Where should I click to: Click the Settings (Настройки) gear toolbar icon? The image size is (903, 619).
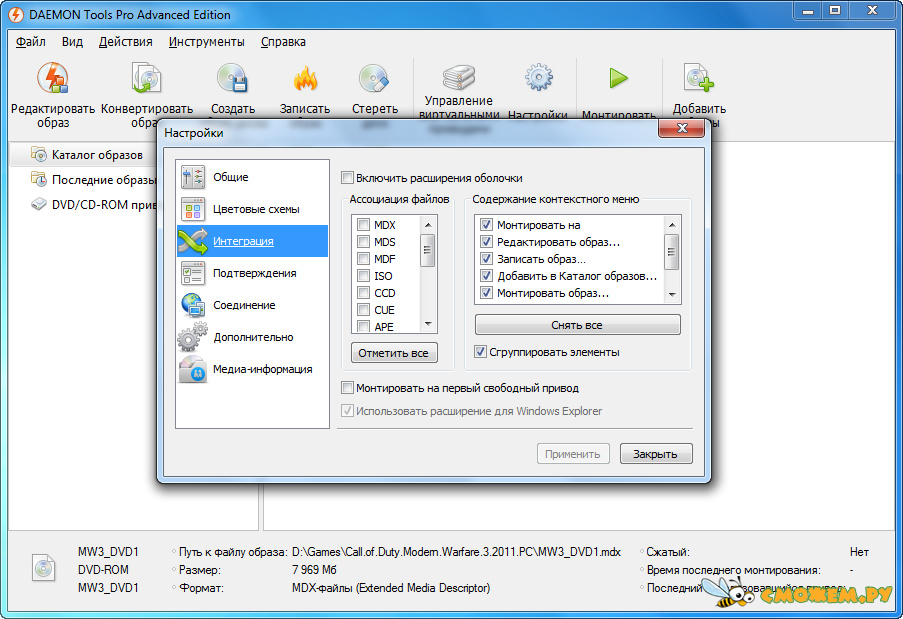pyautogui.click(x=538, y=77)
